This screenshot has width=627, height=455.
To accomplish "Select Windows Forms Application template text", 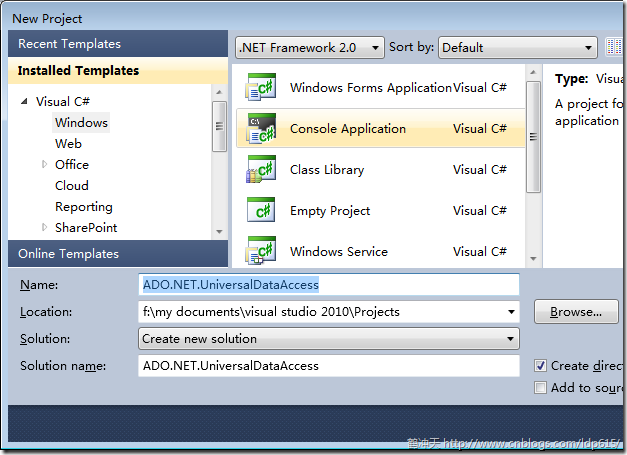I will [x=371, y=88].
